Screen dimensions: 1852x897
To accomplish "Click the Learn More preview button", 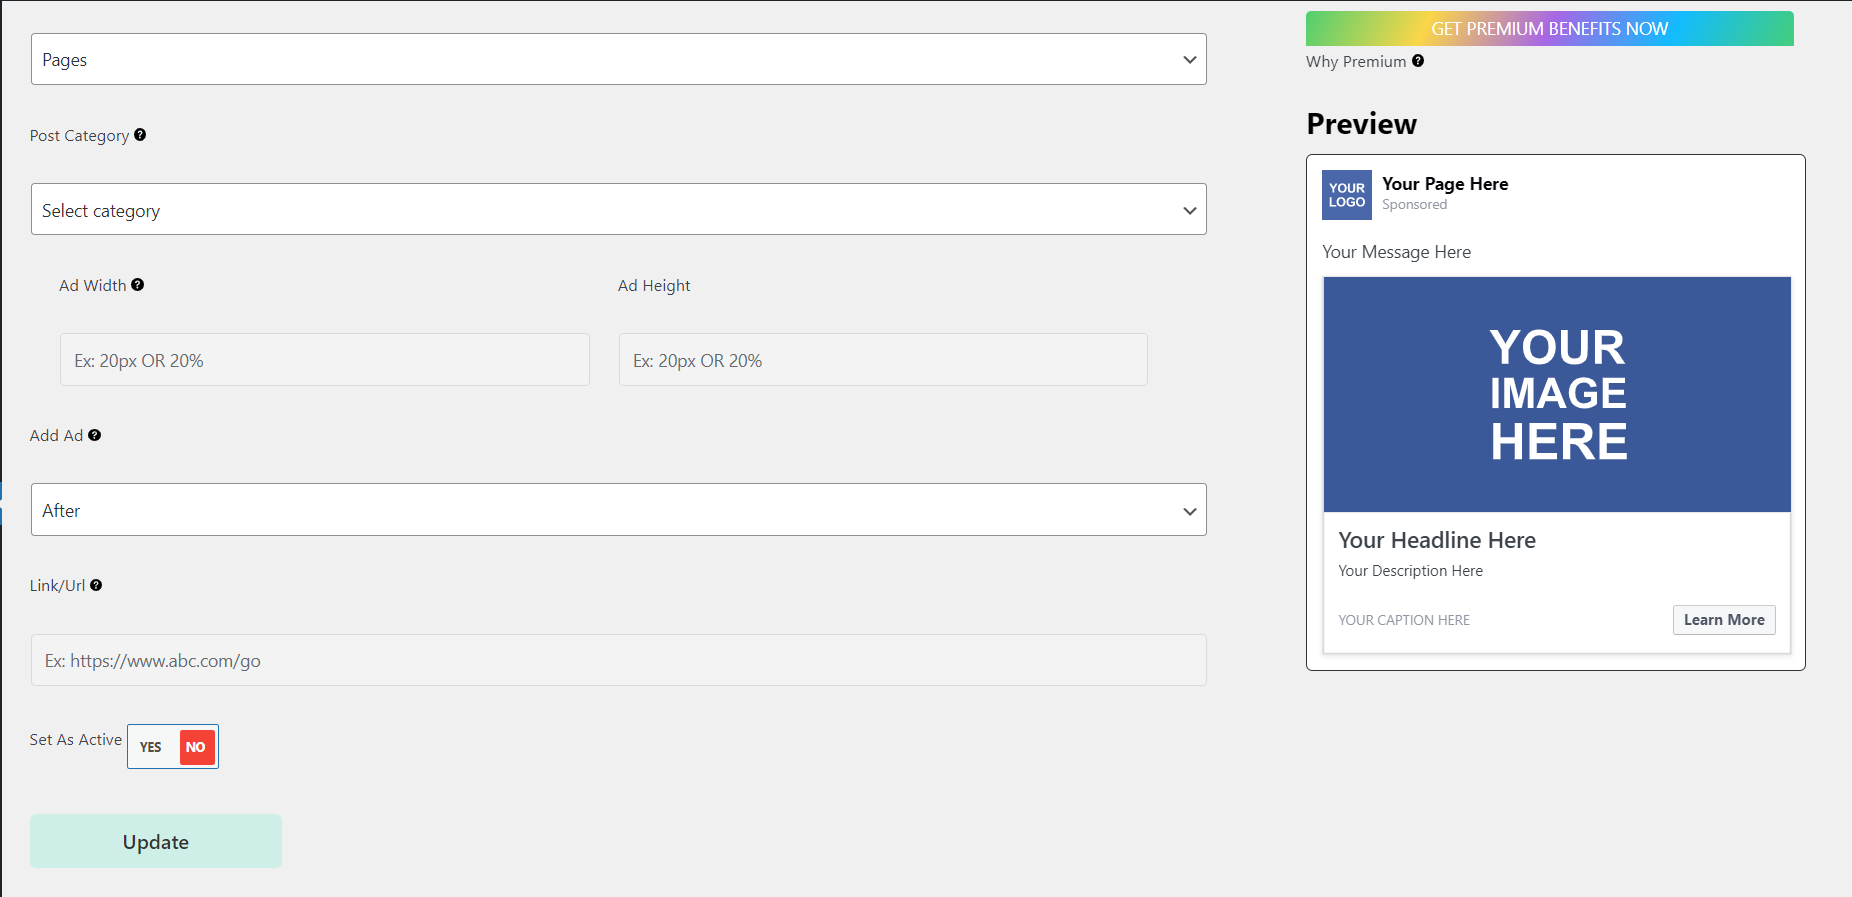I will pyautogui.click(x=1724, y=620).
